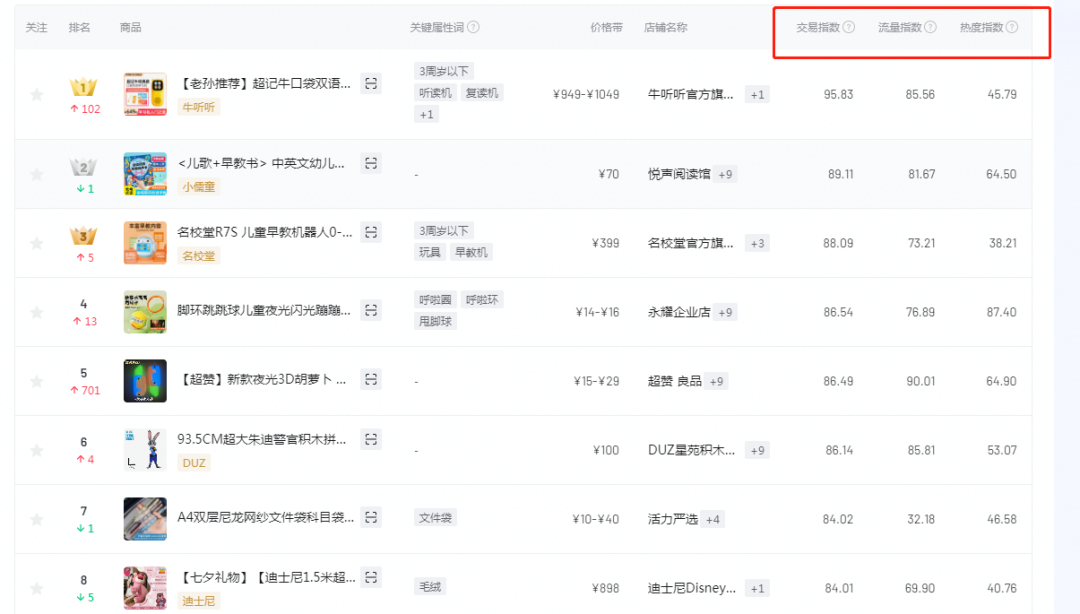The width and height of the screenshot is (1080, 614).
Task: Sort by 交易指数 column header
Action: point(818,27)
